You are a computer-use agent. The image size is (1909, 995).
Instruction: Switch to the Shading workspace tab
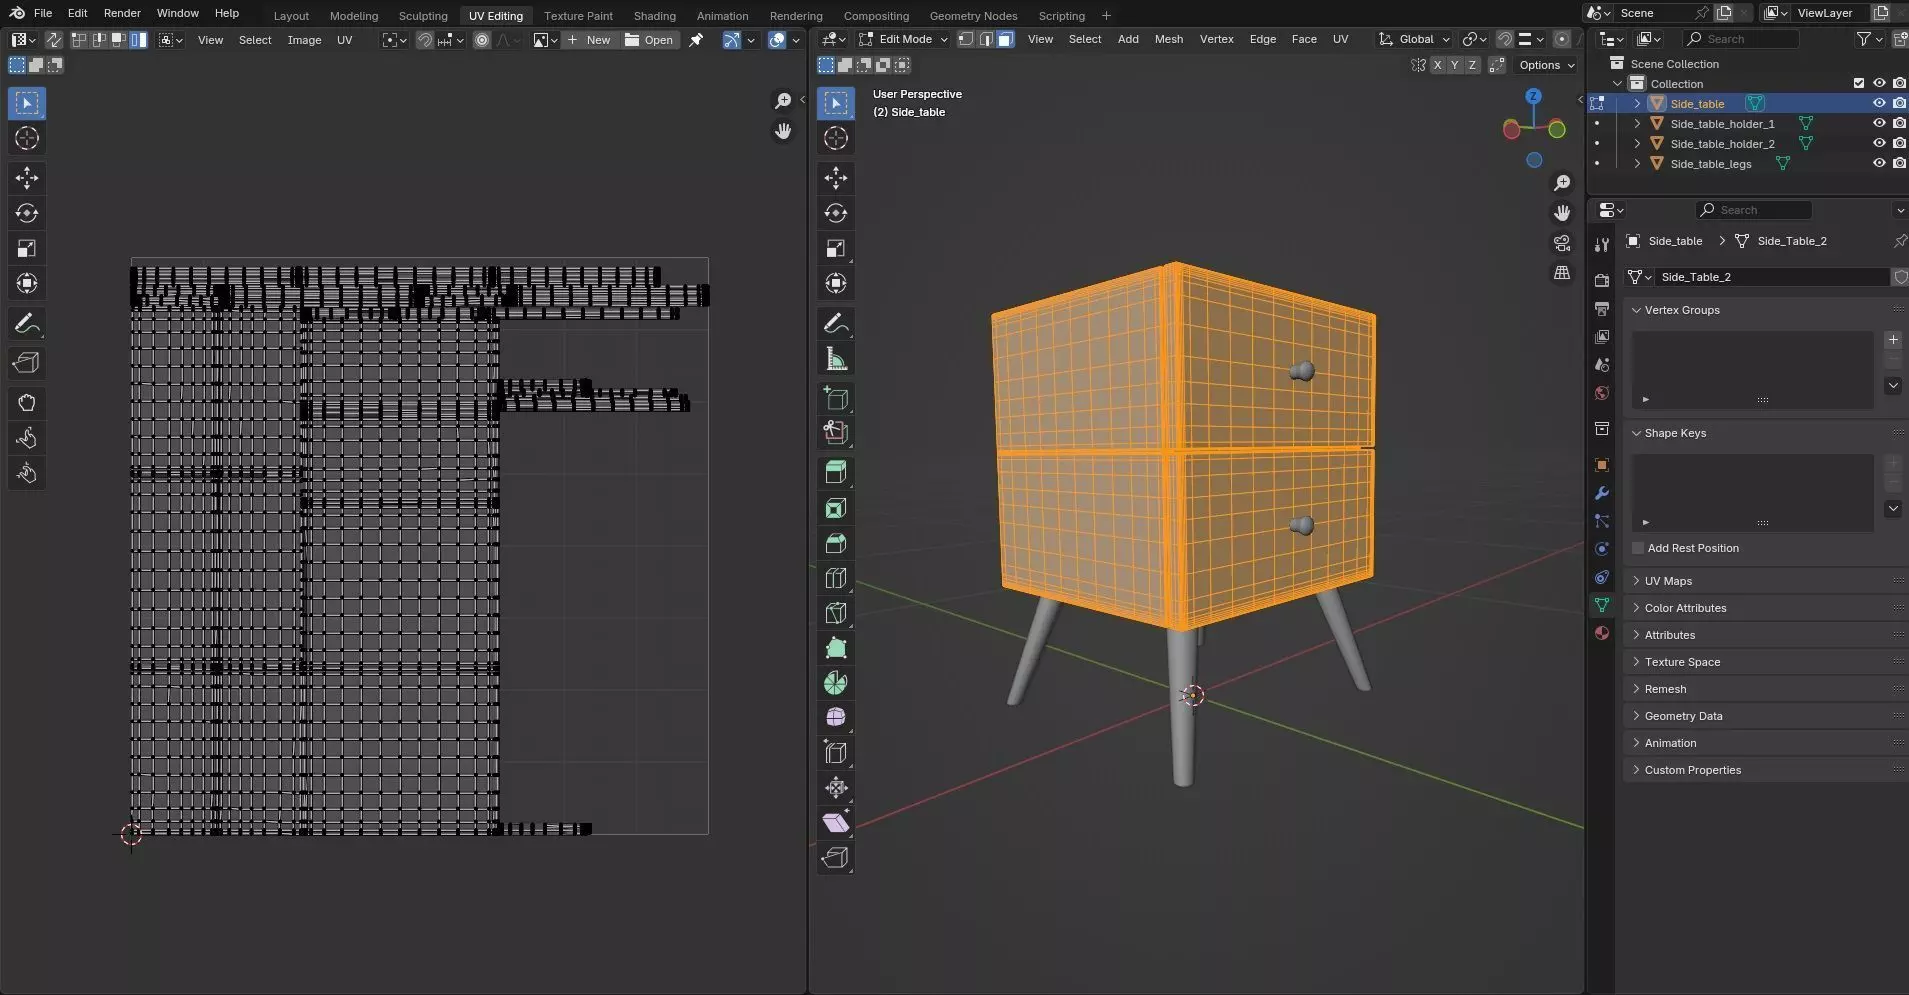[x=654, y=15]
